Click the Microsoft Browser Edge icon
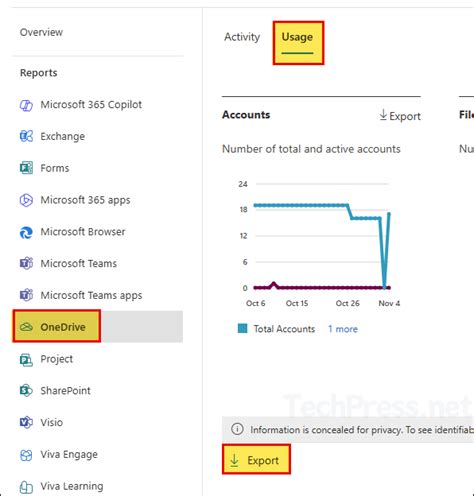The height and width of the screenshot is (496, 474). [x=26, y=232]
